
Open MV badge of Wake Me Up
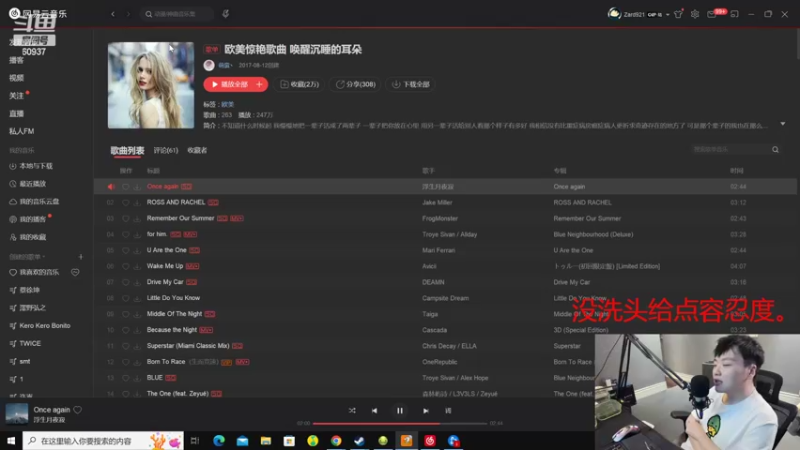point(192,266)
